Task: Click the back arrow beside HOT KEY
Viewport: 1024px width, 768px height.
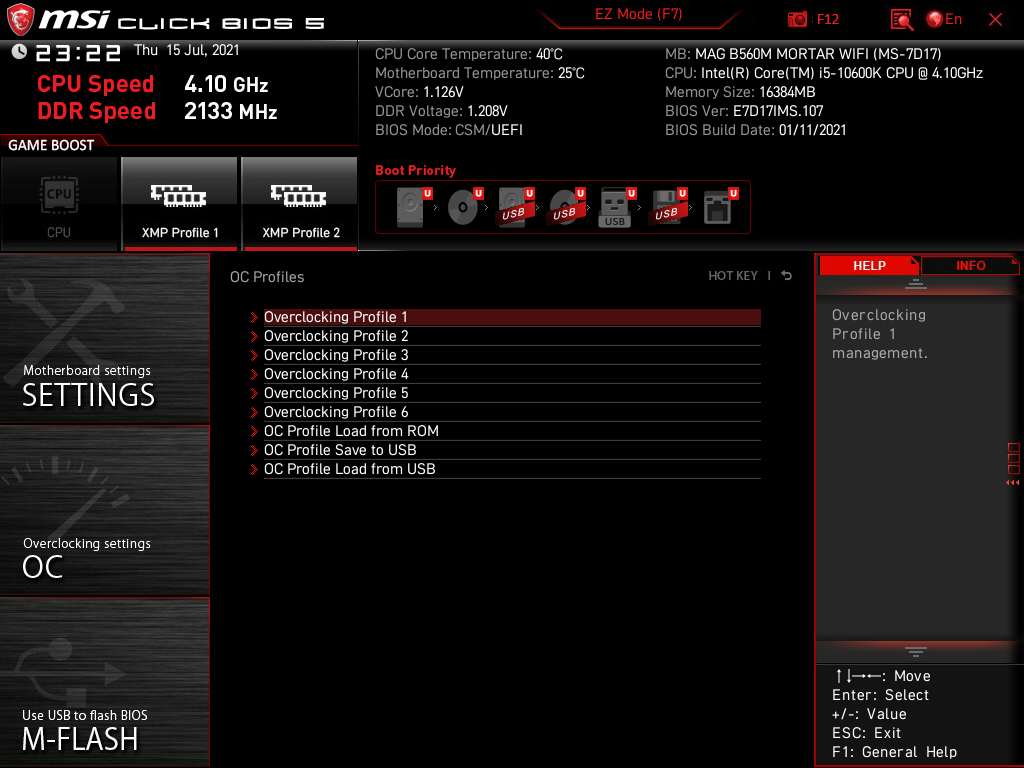Action: 787,276
